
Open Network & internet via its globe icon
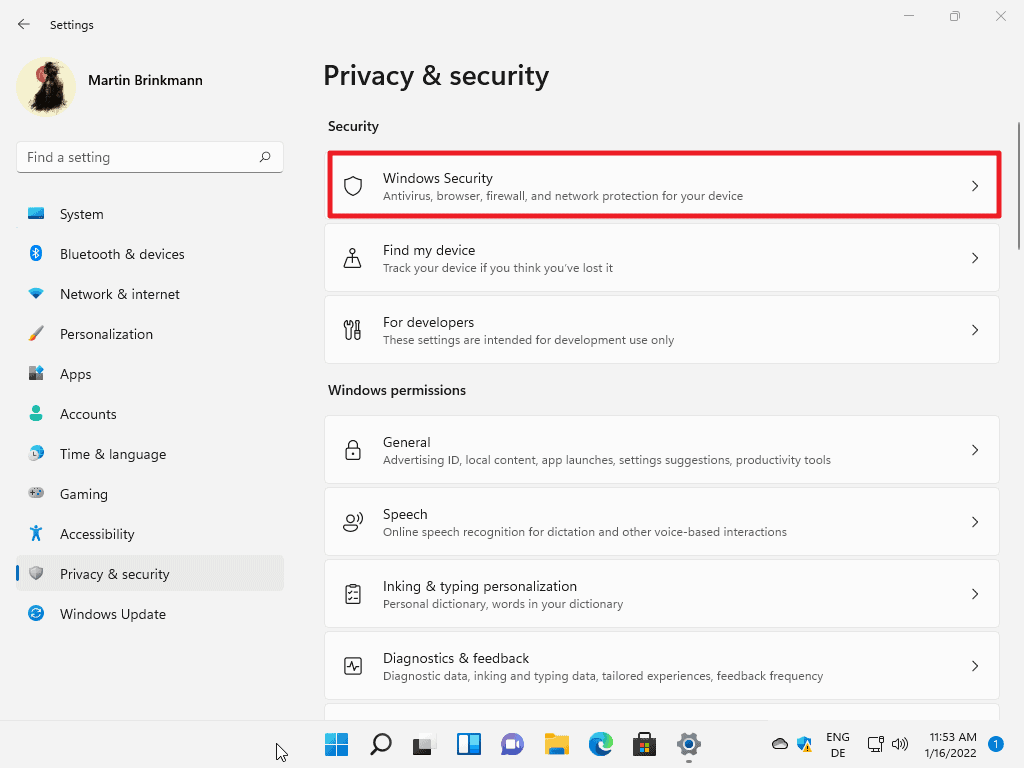pos(36,293)
